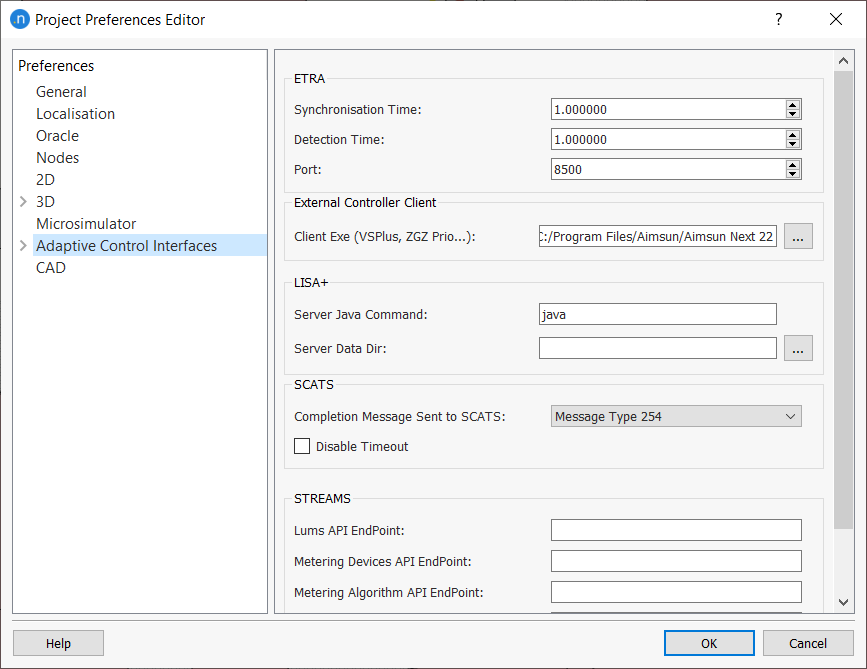
Task: Increment Synchronisation Time with the up arrow
Action: point(793,104)
